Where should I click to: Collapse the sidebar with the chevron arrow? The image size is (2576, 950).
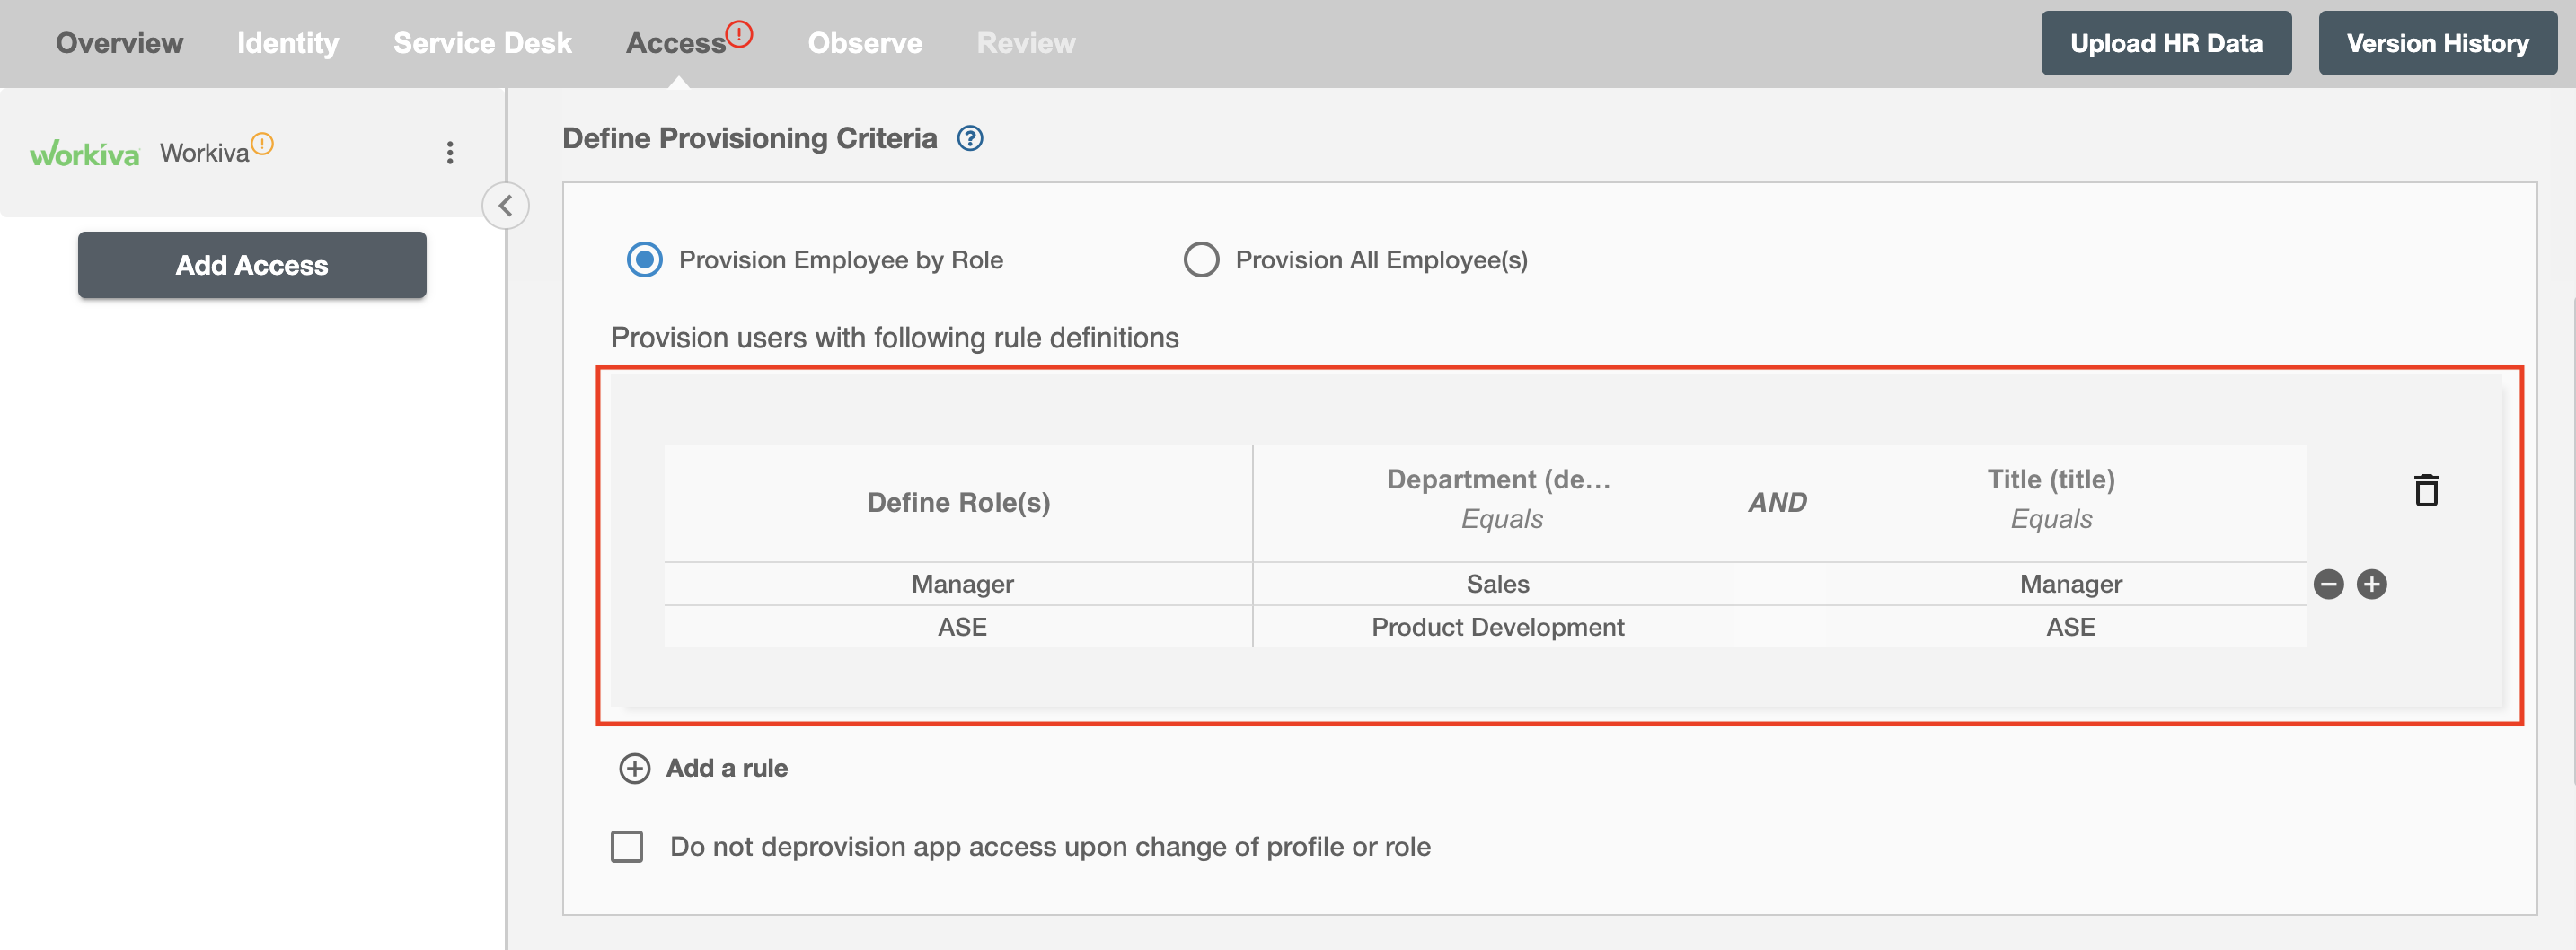(505, 206)
